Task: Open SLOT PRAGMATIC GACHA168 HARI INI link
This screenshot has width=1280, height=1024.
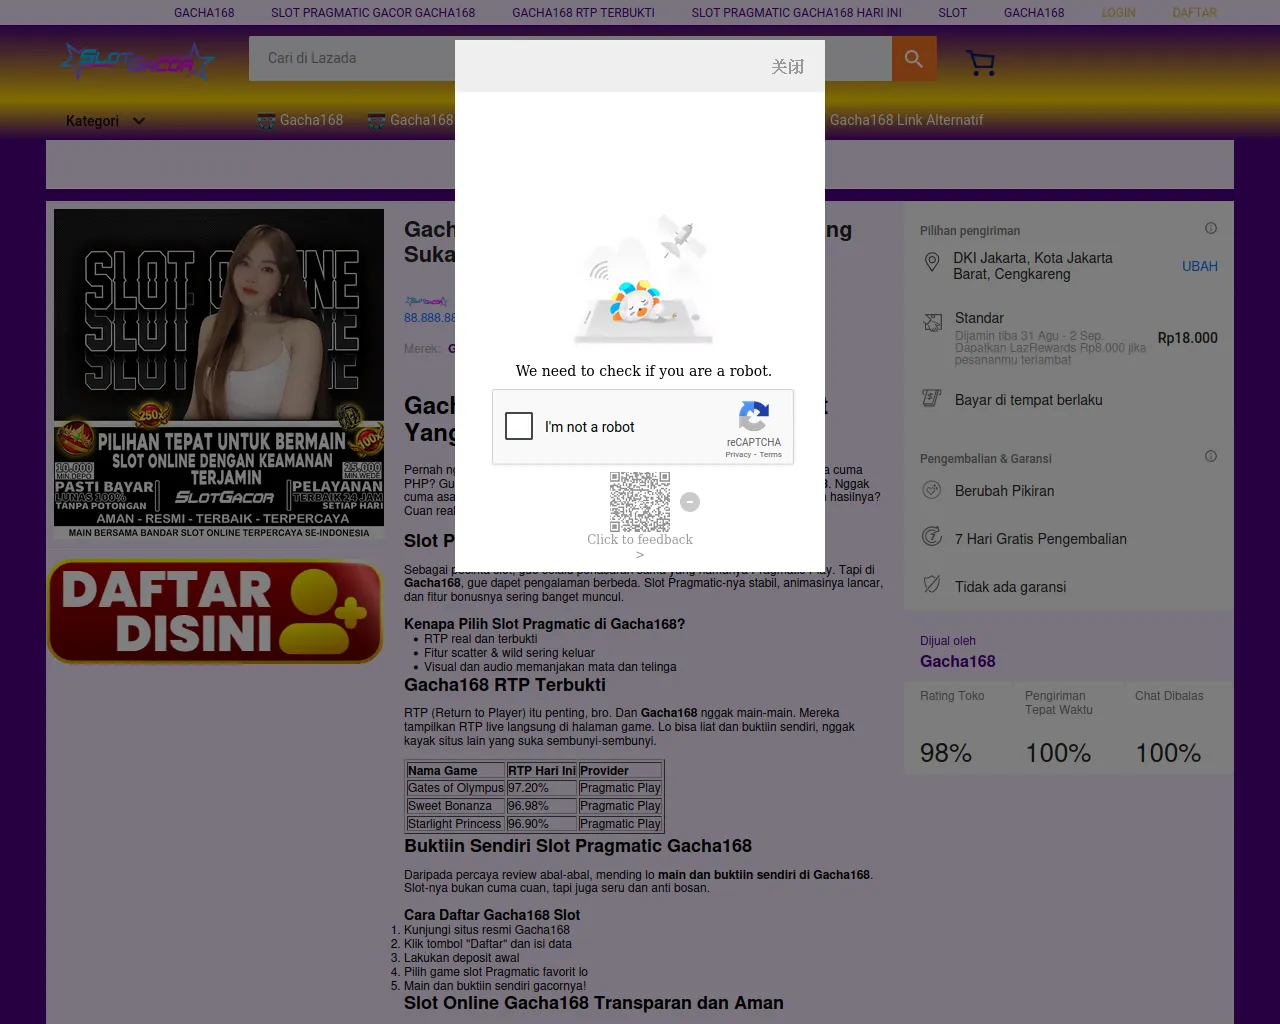Action: (796, 13)
